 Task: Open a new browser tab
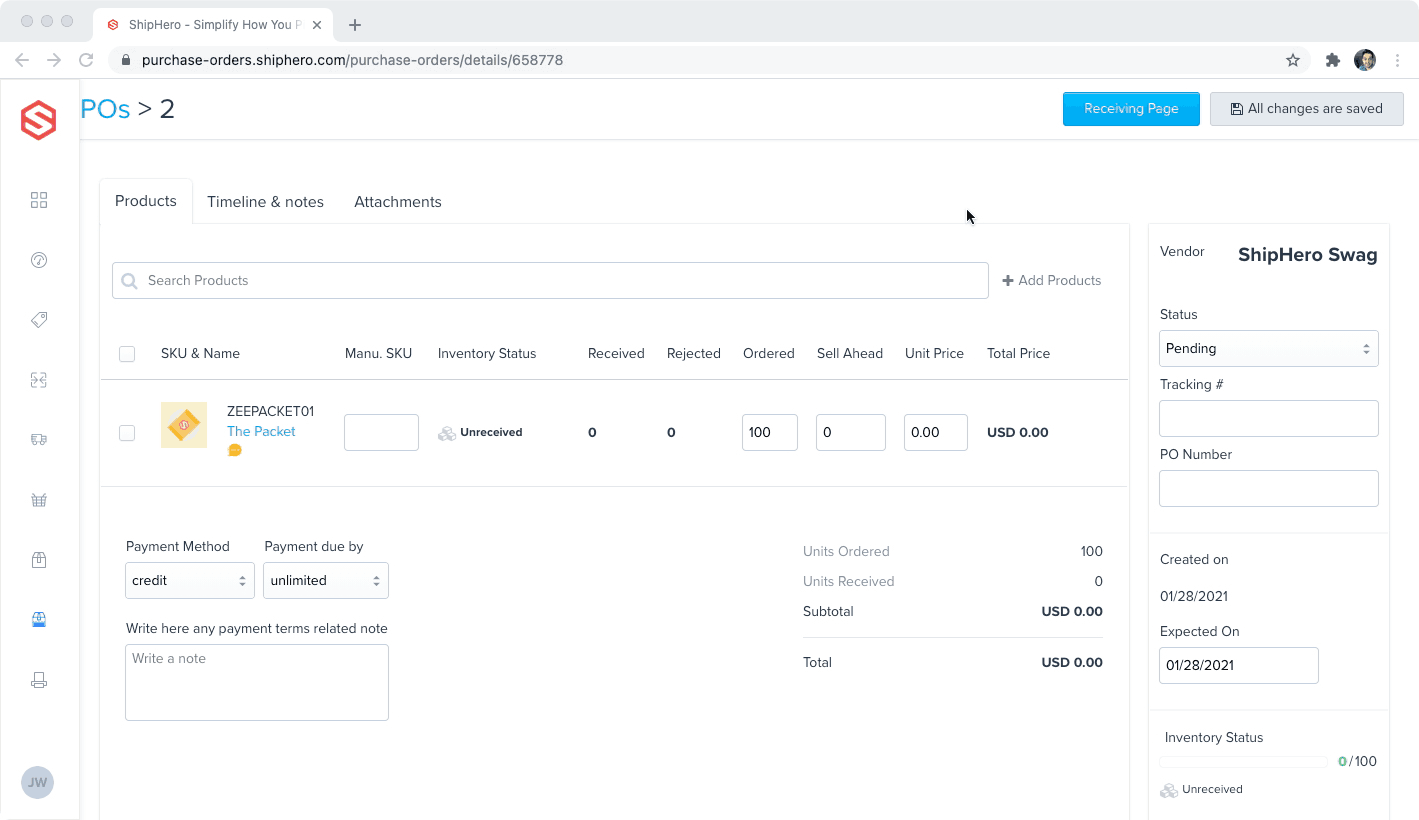(355, 25)
